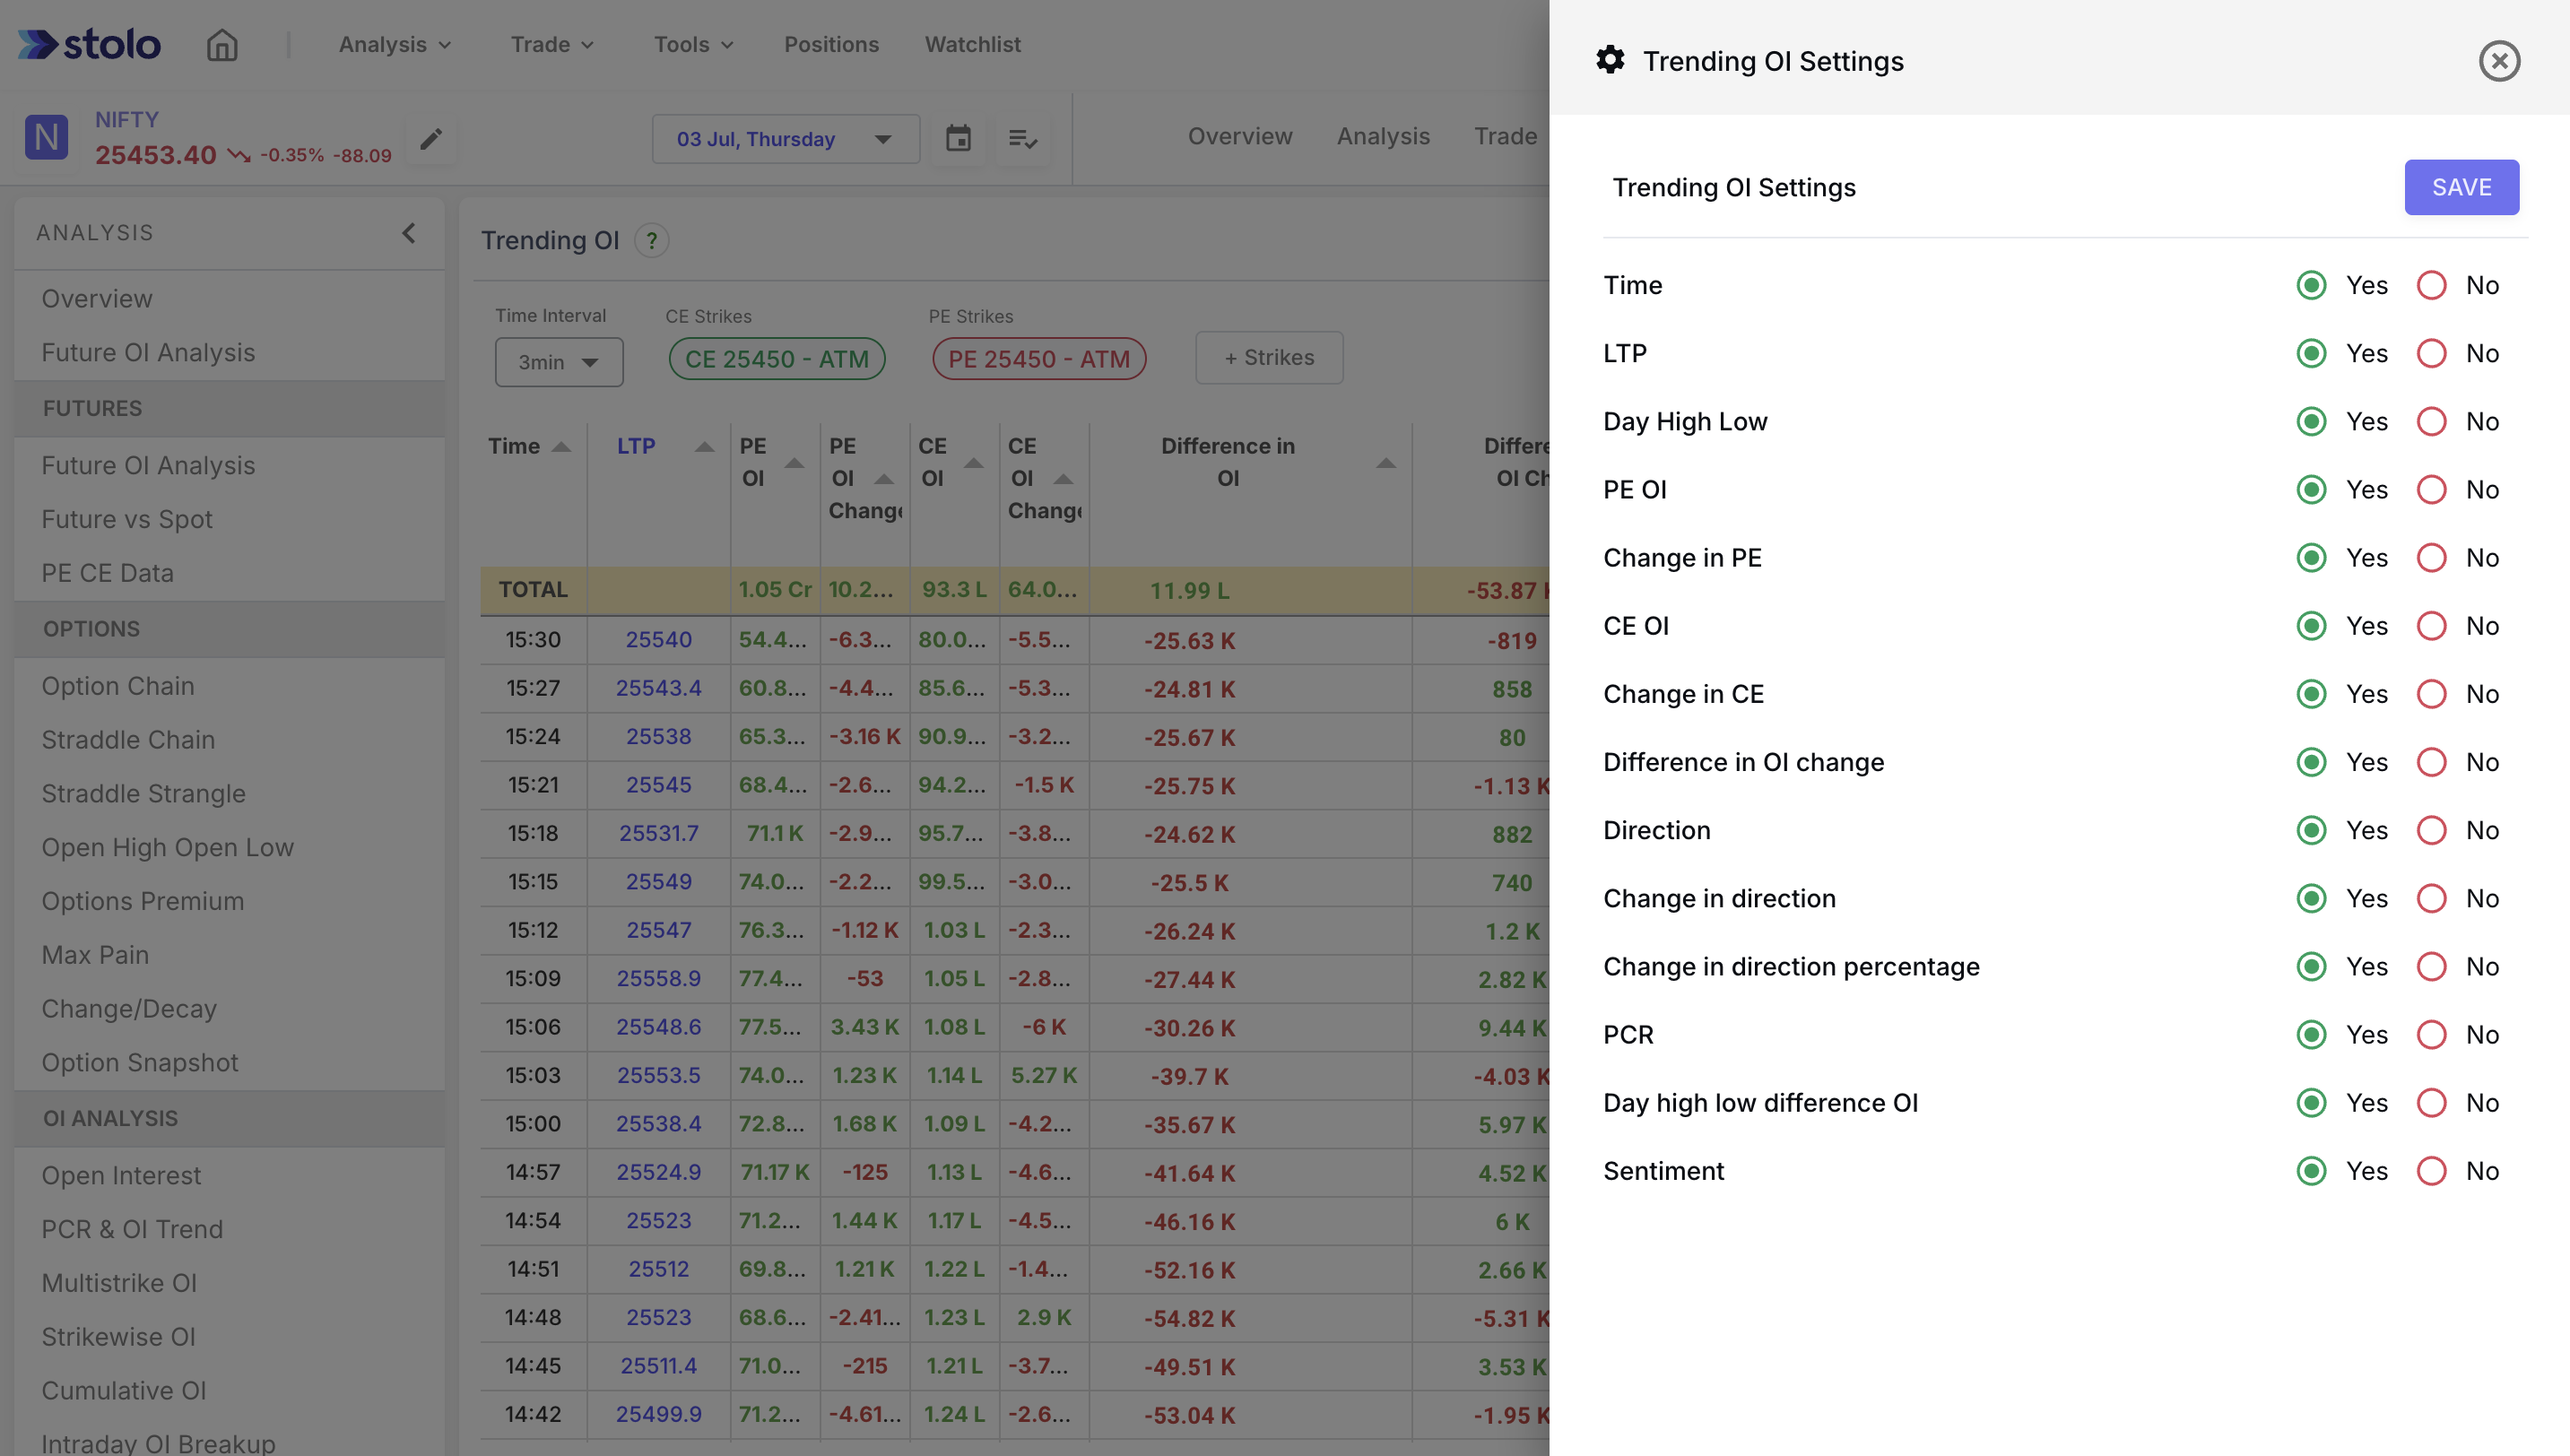Viewport: 2570px width, 1456px height.
Task: Open Open High Open Low in sidebar
Action: click(167, 847)
